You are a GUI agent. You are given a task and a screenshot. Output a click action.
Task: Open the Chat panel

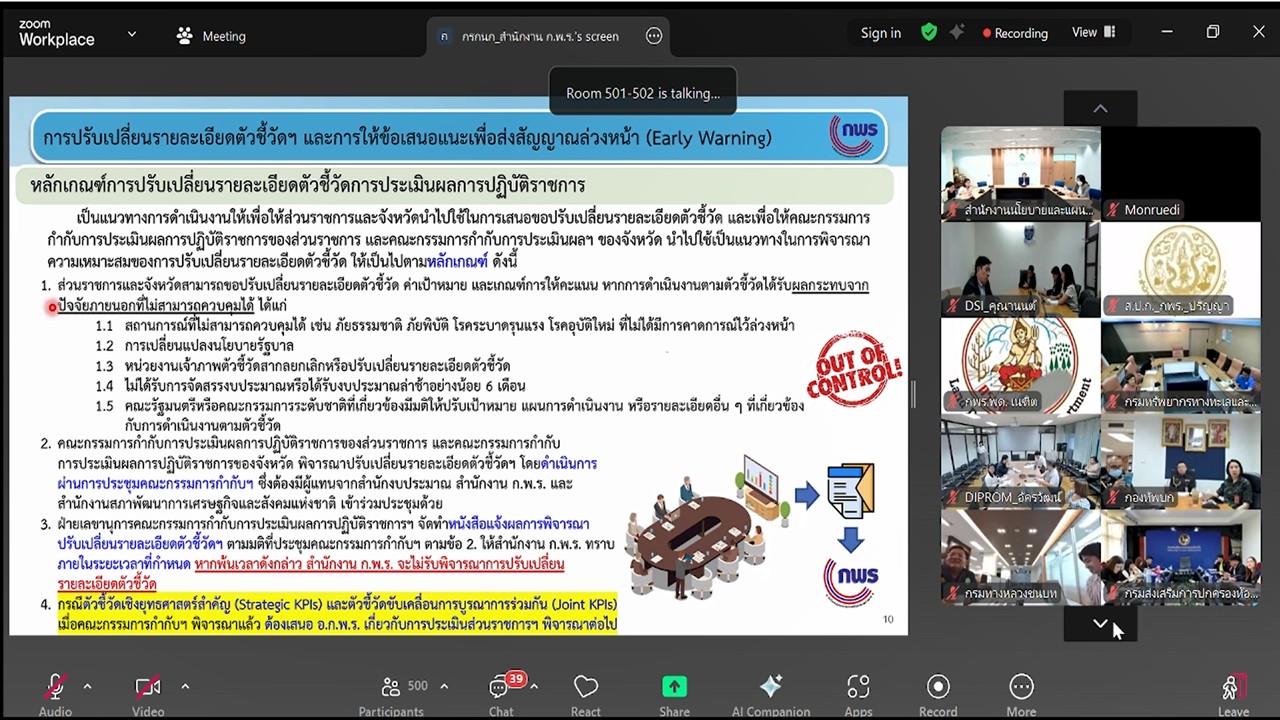click(500, 688)
